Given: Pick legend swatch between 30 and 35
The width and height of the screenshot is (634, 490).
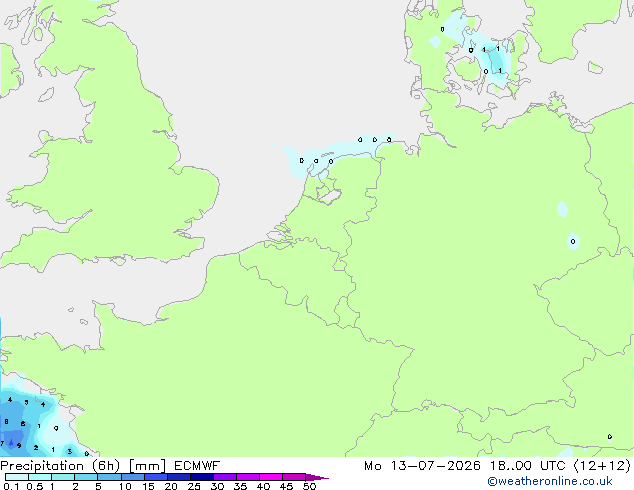Looking at the screenshot, I should coord(225,477).
